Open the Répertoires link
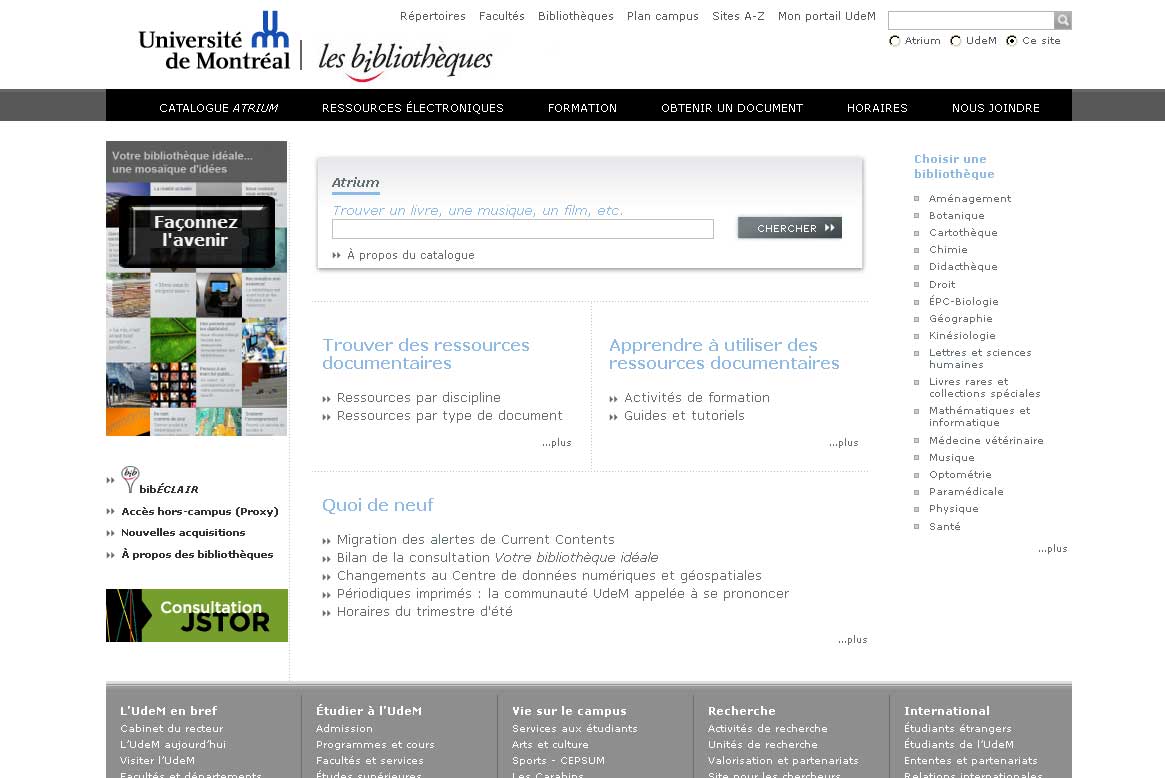This screenshot has width=1165, height=778. 432,16
